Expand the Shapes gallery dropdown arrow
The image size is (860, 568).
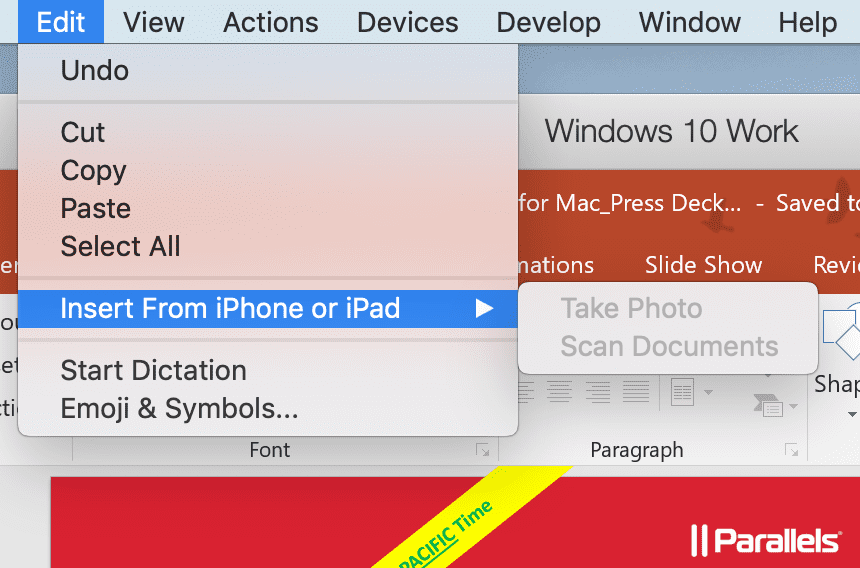pyautogui.click(x=852, y=414)
